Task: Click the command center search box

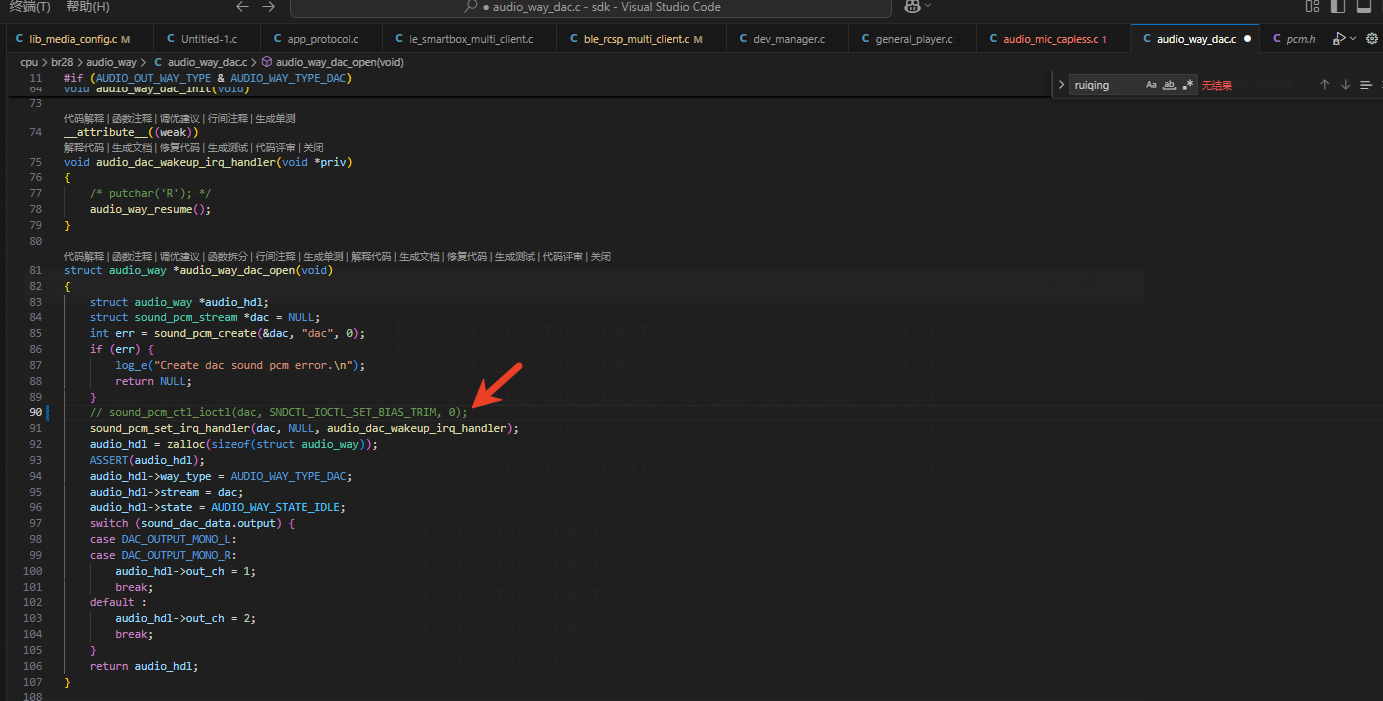Action: [x=590, y=8]
